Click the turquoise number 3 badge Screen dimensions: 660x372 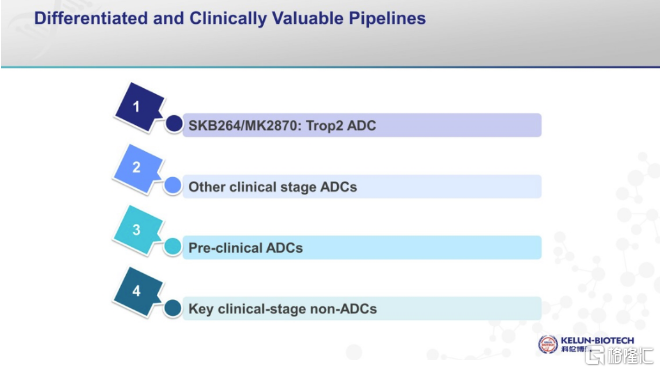(138, 230)
